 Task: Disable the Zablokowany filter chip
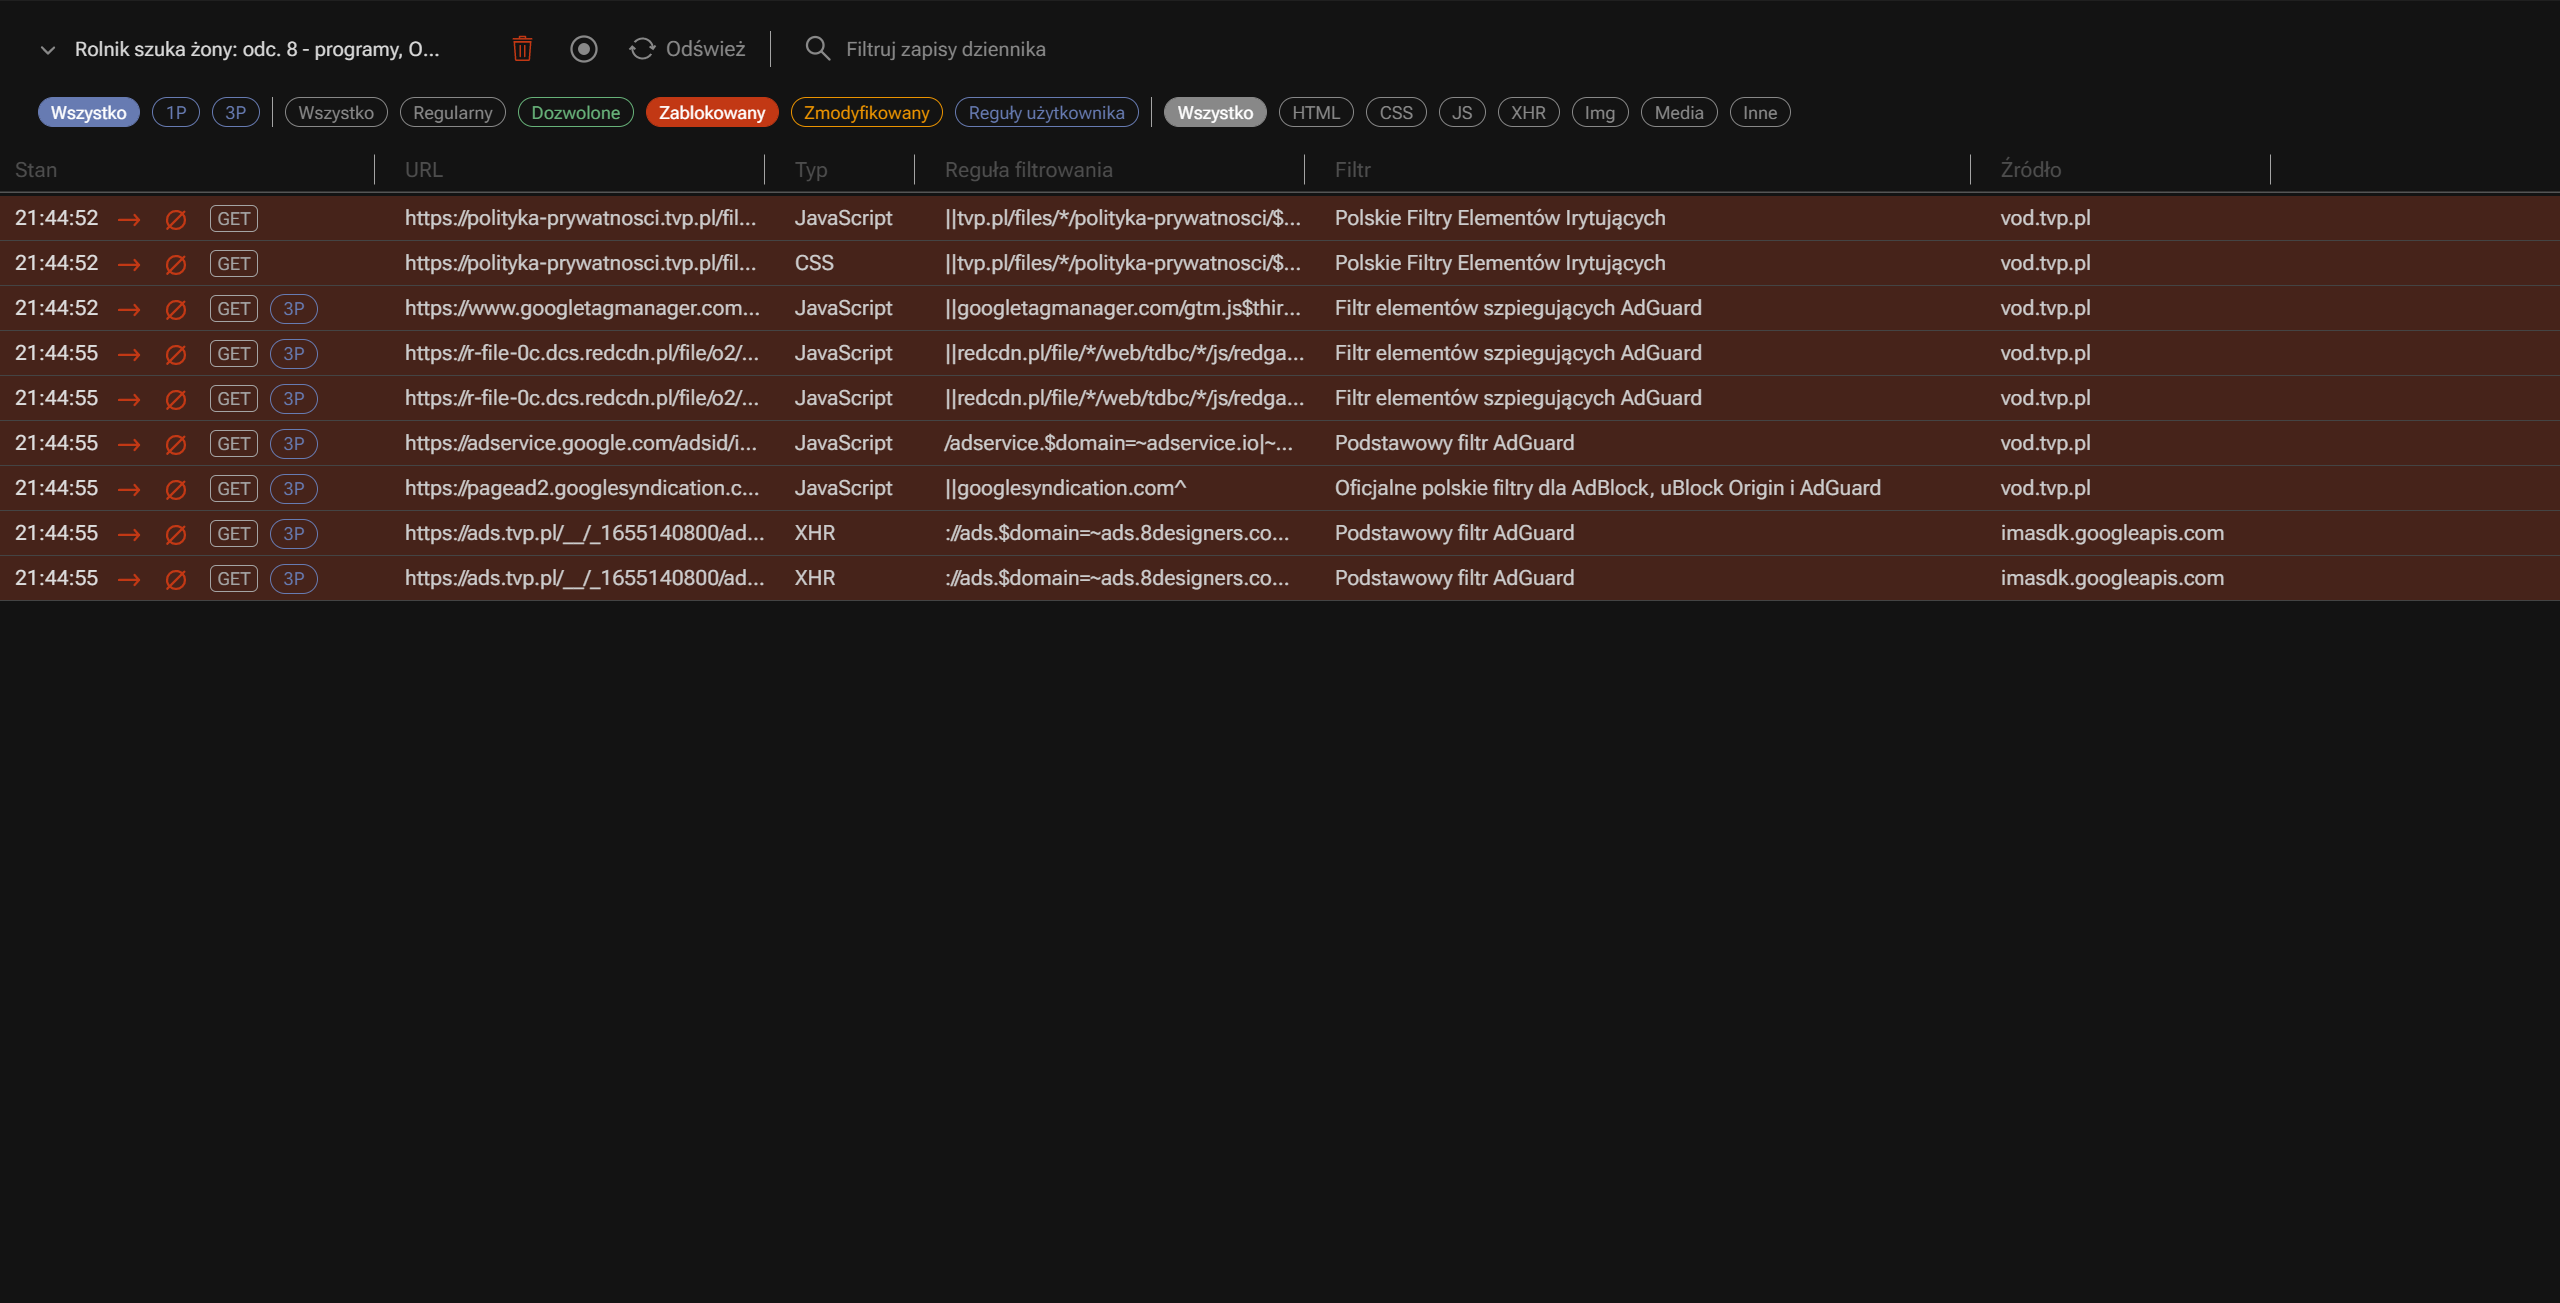tap(712, 112)
